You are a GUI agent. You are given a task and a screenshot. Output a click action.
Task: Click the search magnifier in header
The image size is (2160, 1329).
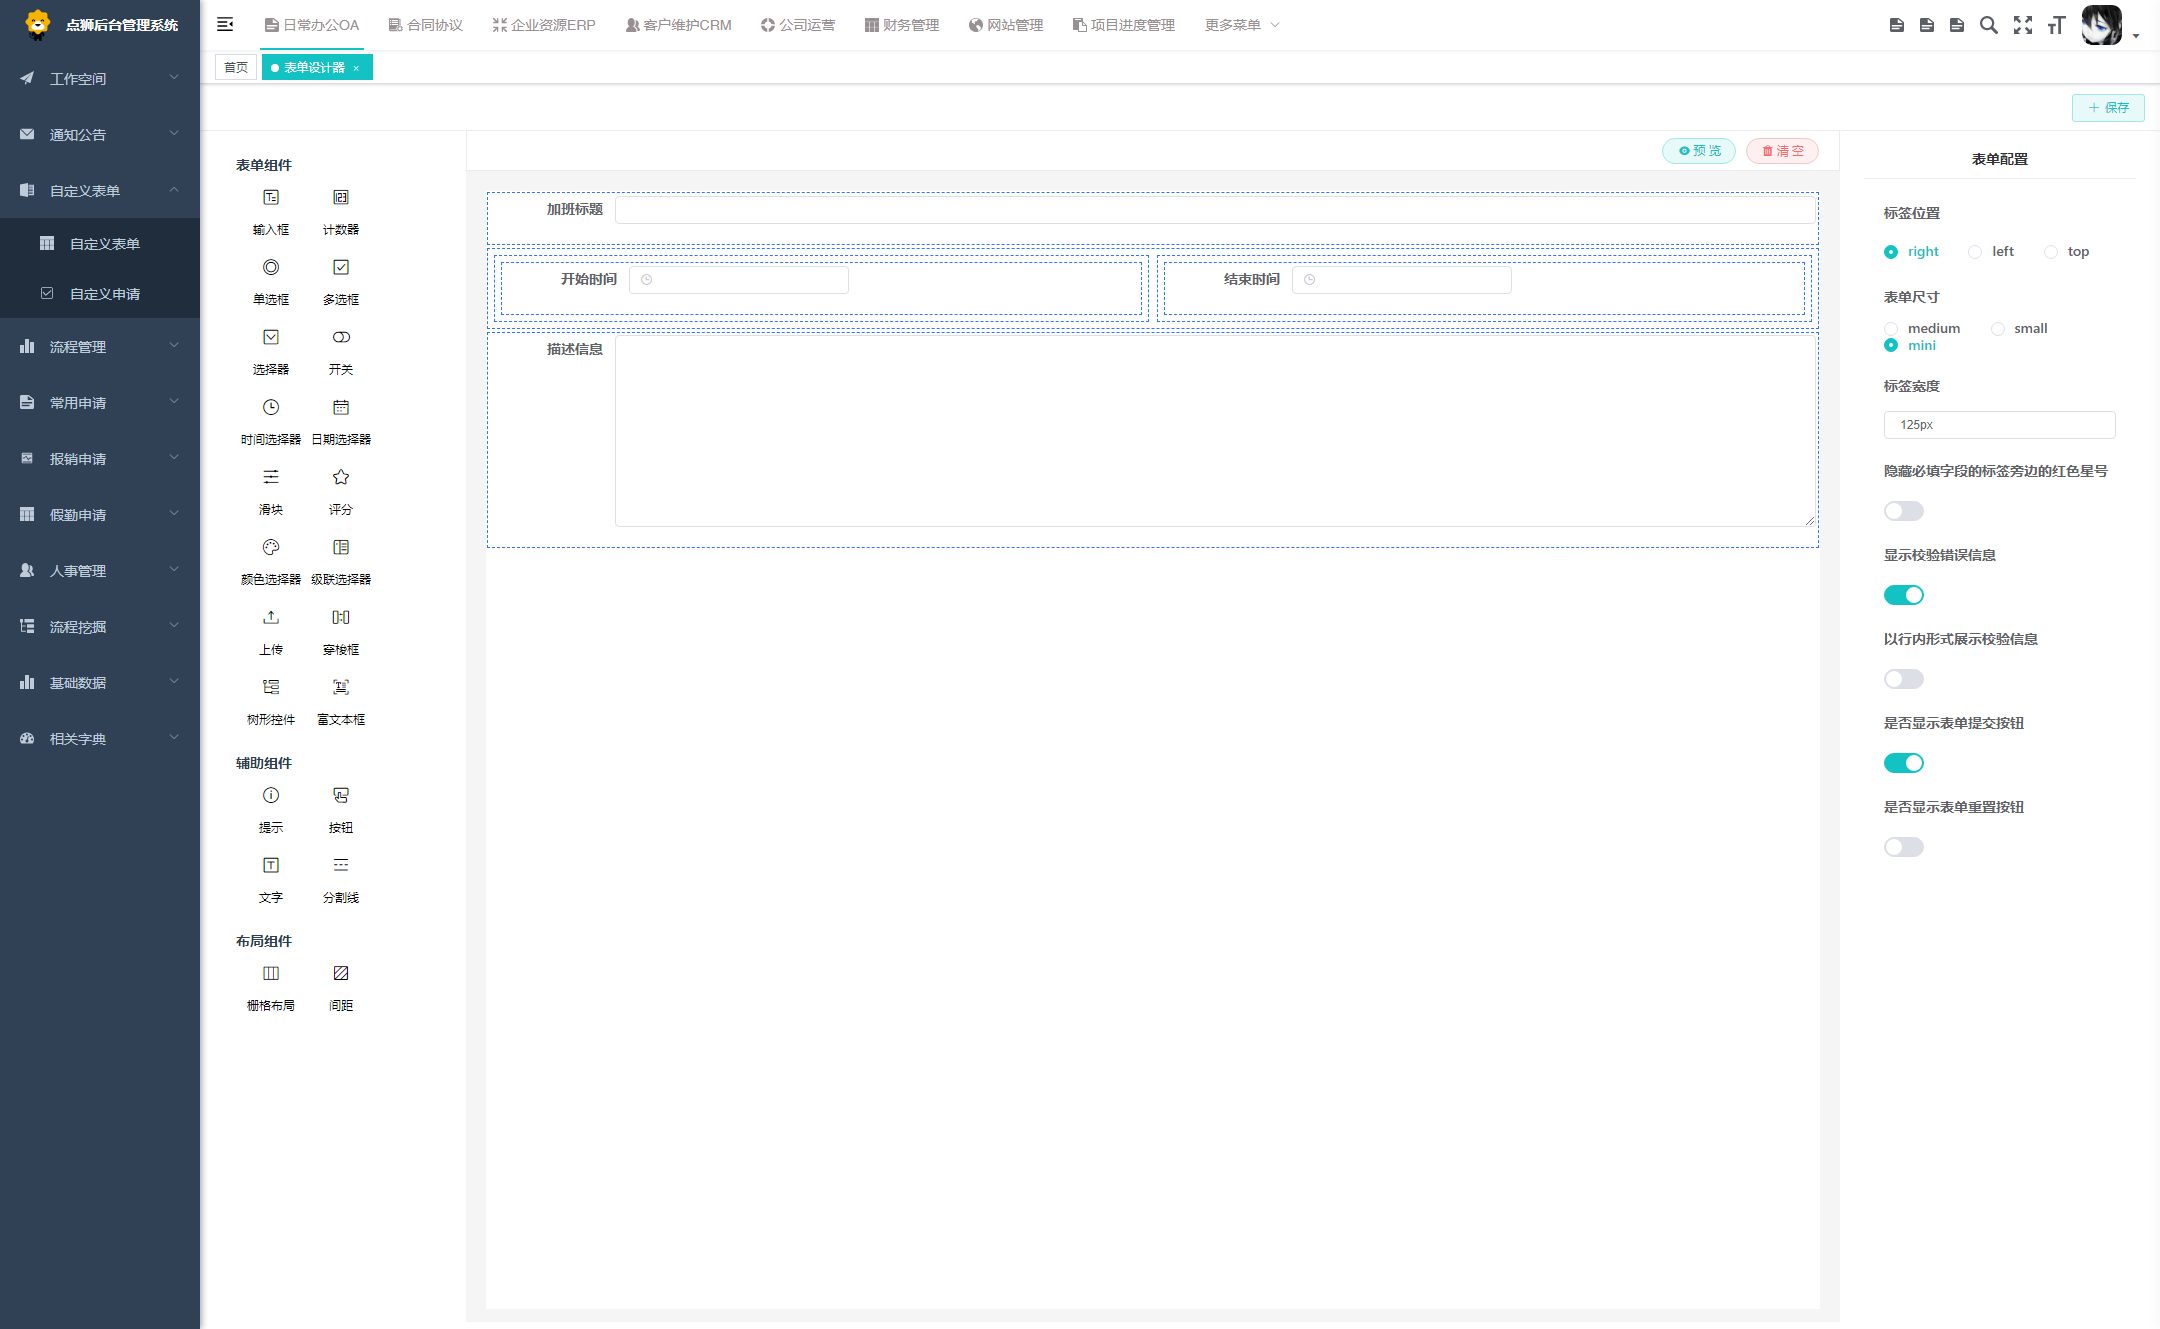(x=1989, y=26)
